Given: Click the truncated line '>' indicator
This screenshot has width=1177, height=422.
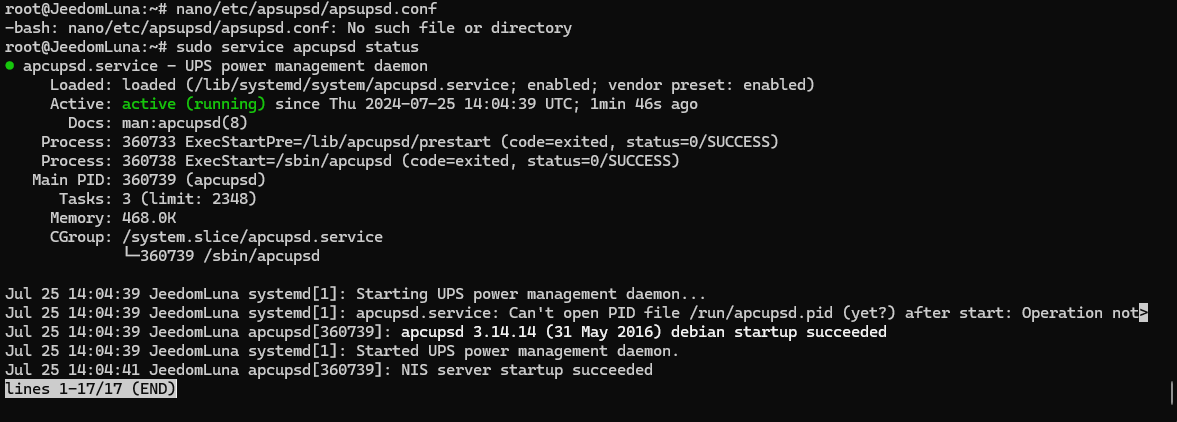Looking at the screenshot, I should click(x=1143, y=313).
